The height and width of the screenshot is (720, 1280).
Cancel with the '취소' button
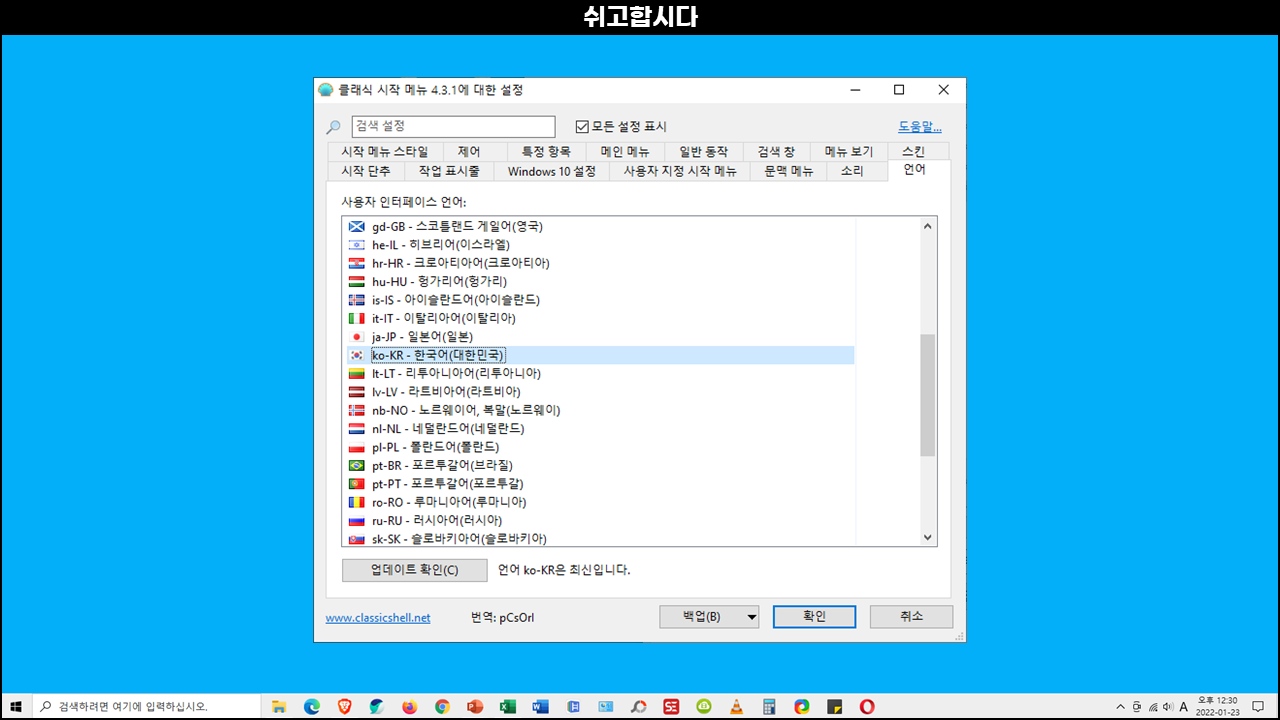(911, 617)
